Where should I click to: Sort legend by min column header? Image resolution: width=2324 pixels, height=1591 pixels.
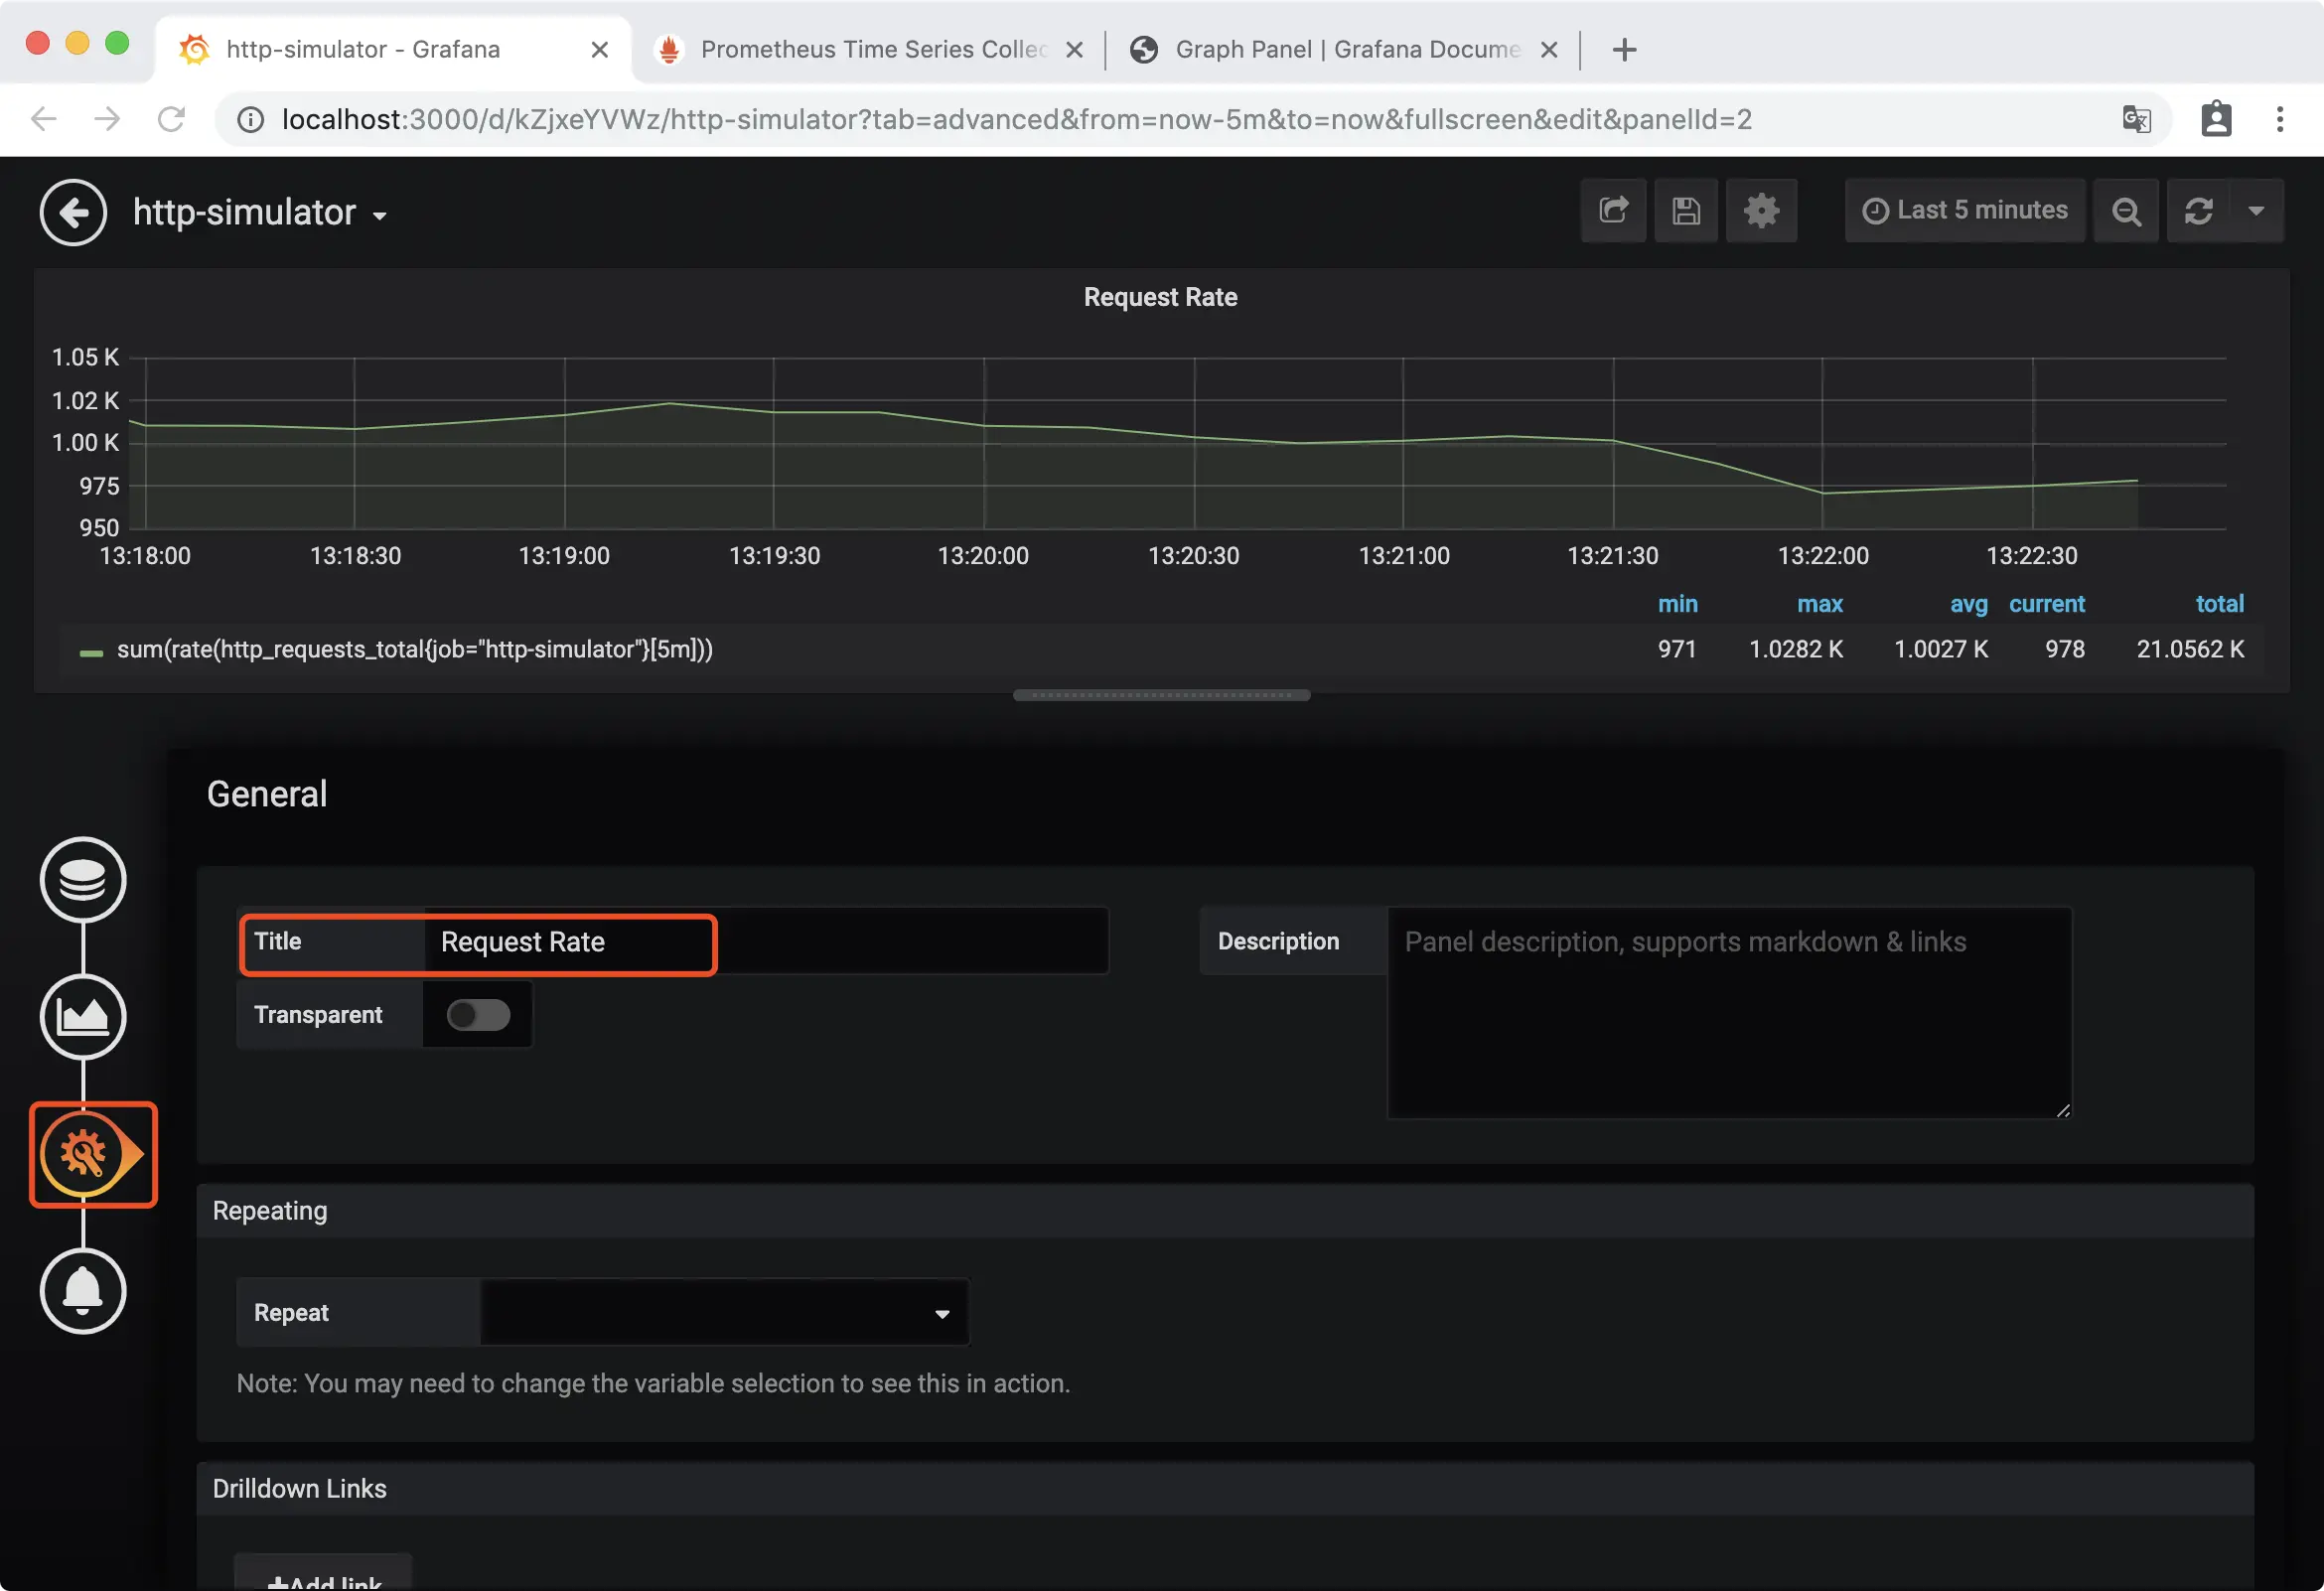point(1677,604)
